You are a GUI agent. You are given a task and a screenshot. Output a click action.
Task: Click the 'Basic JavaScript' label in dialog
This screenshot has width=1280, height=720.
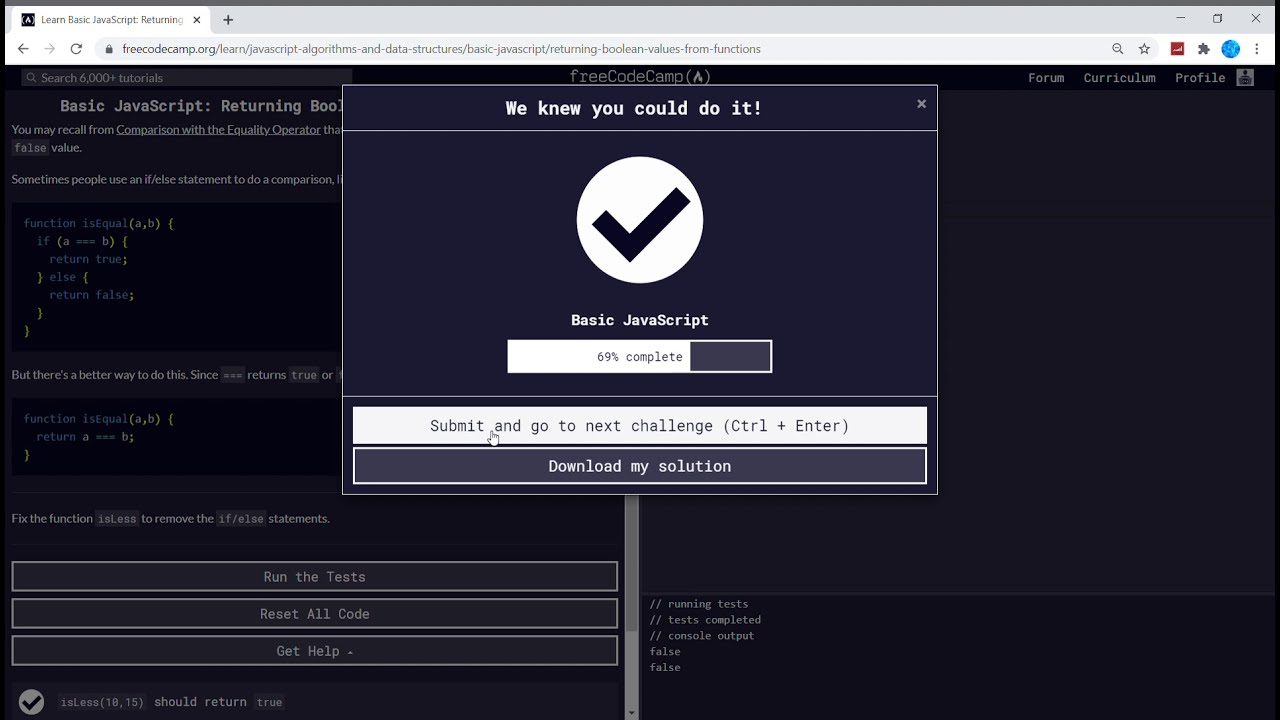coord(640,320)
